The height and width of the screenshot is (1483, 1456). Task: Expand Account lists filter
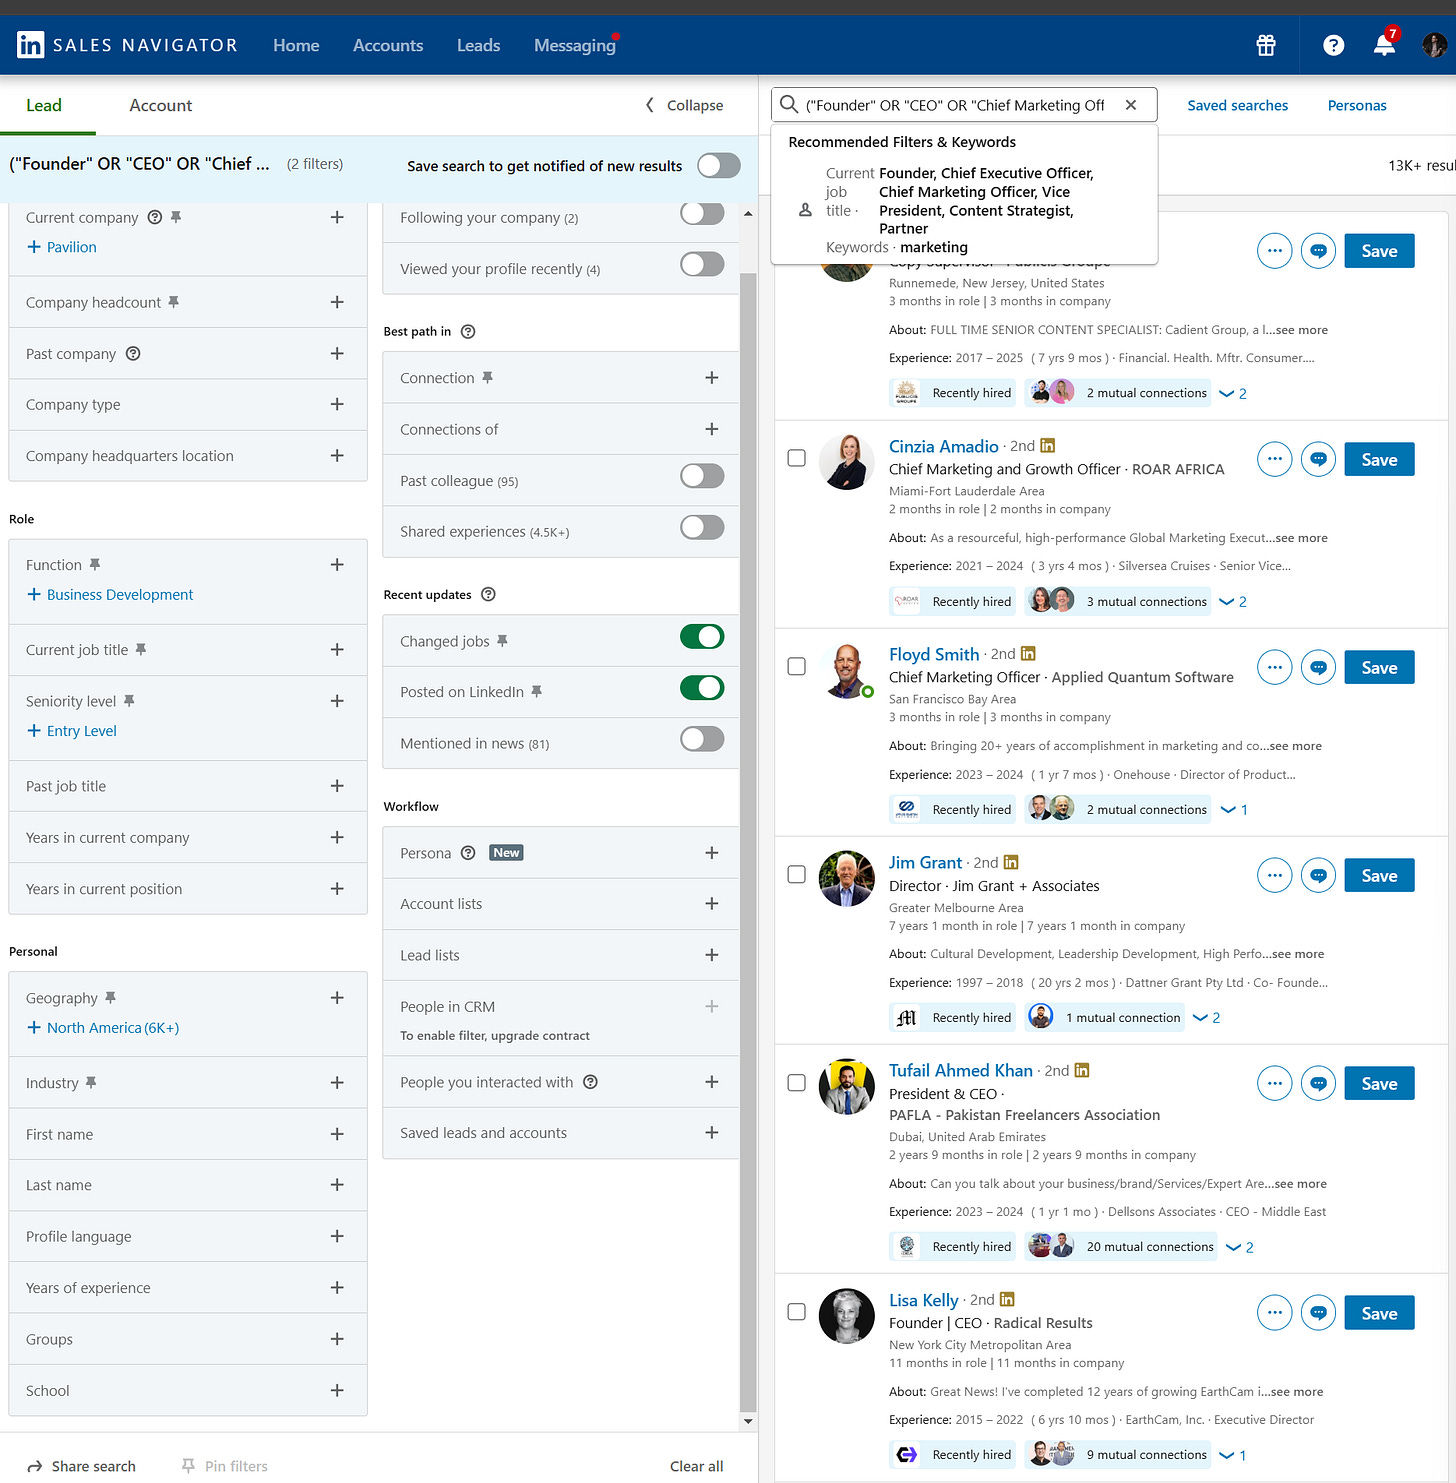click(712, 903)
